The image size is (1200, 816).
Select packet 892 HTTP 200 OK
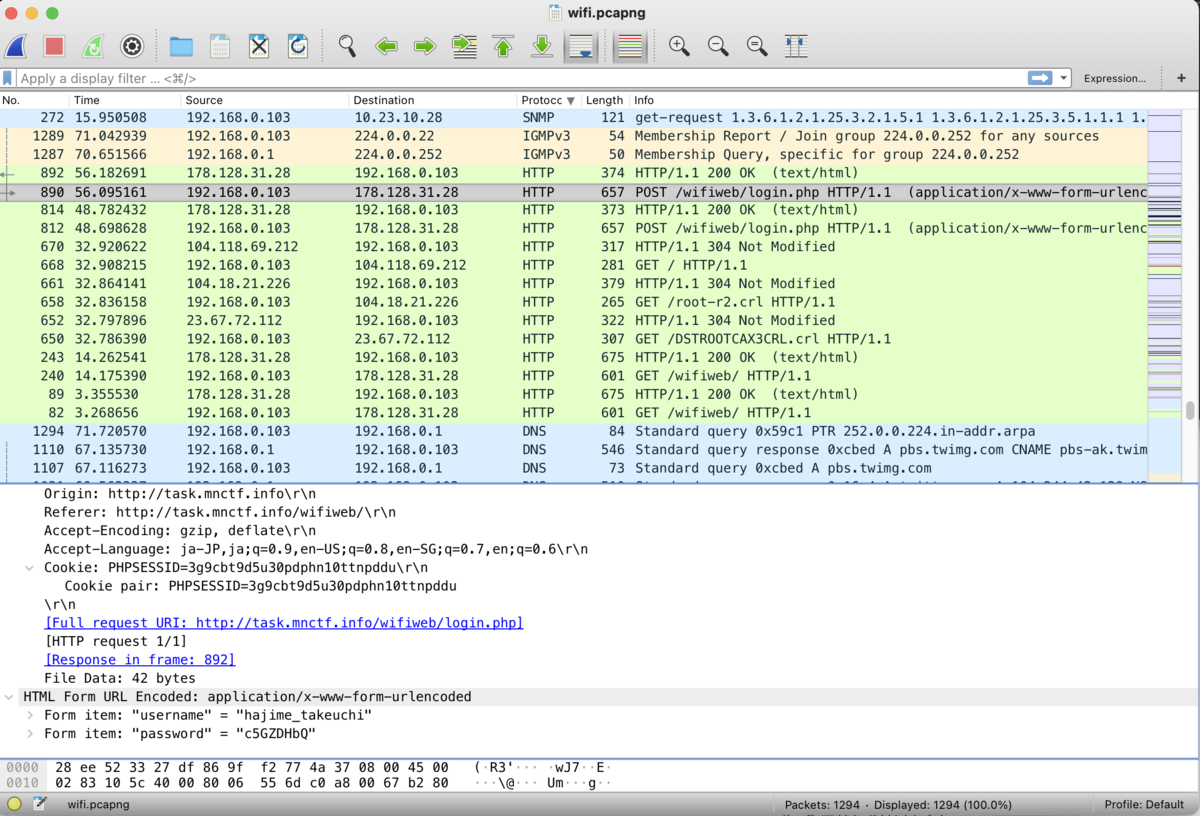point(574,173)
